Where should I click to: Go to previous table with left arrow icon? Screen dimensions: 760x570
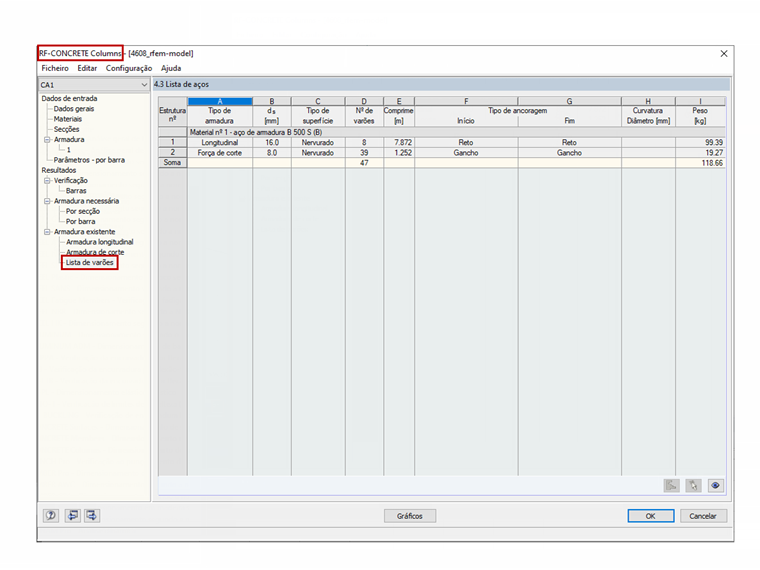click(x=73, y=516)
